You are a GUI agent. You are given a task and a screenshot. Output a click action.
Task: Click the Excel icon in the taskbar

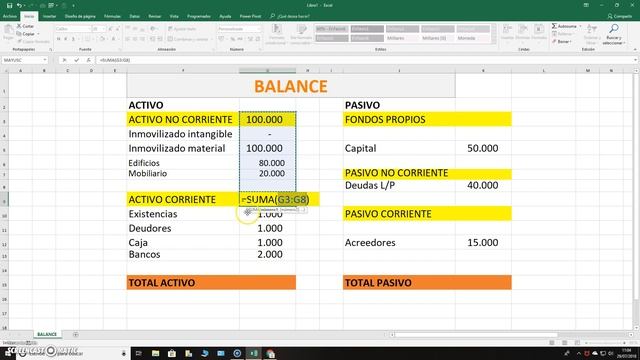pyautogui.click(x=253, y=353)
